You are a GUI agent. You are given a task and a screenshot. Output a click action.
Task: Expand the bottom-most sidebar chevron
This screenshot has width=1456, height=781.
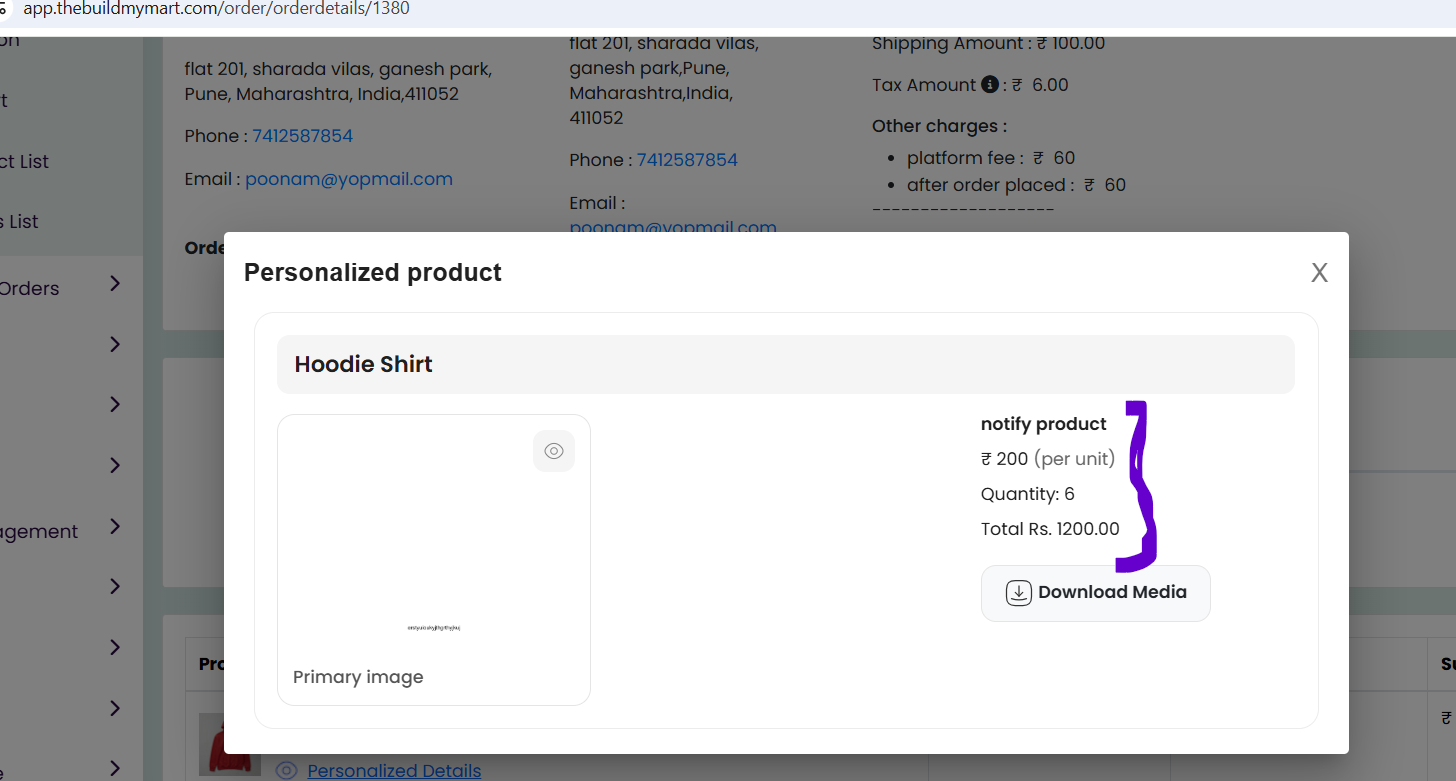115,768
